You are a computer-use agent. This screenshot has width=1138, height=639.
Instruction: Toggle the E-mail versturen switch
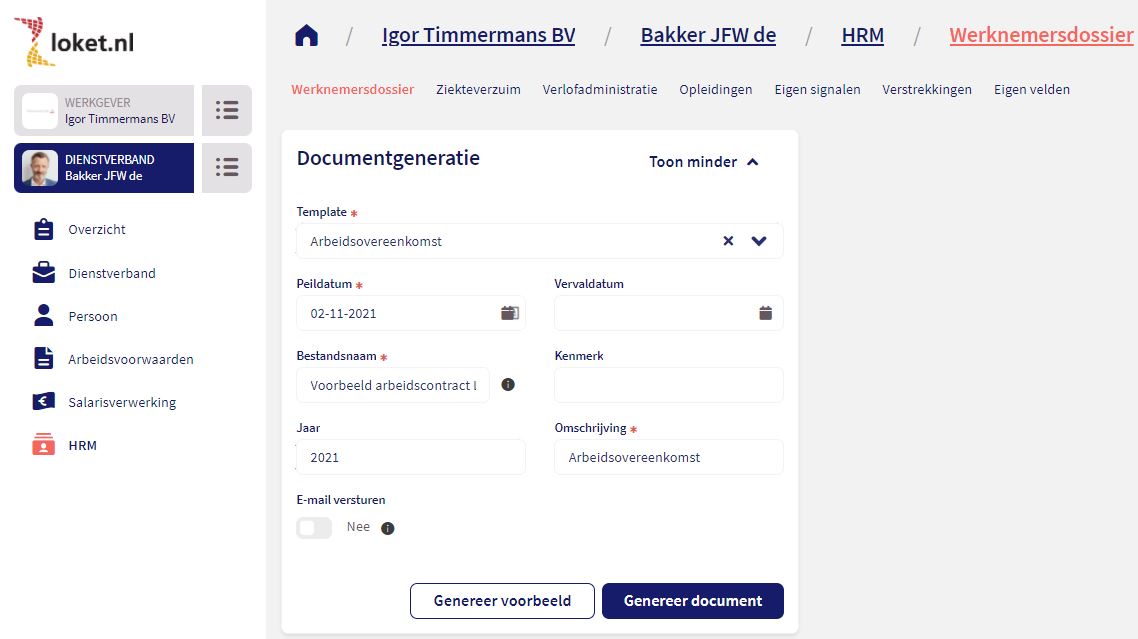[x=314, y=527]
